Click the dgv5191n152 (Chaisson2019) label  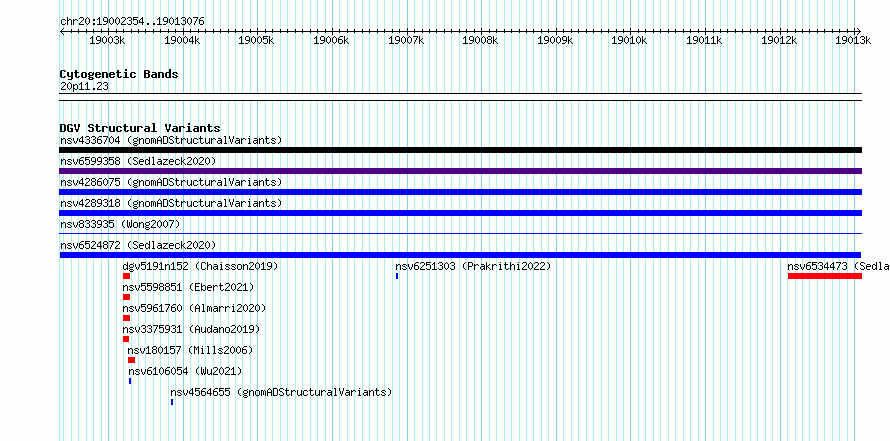(200, 266)
